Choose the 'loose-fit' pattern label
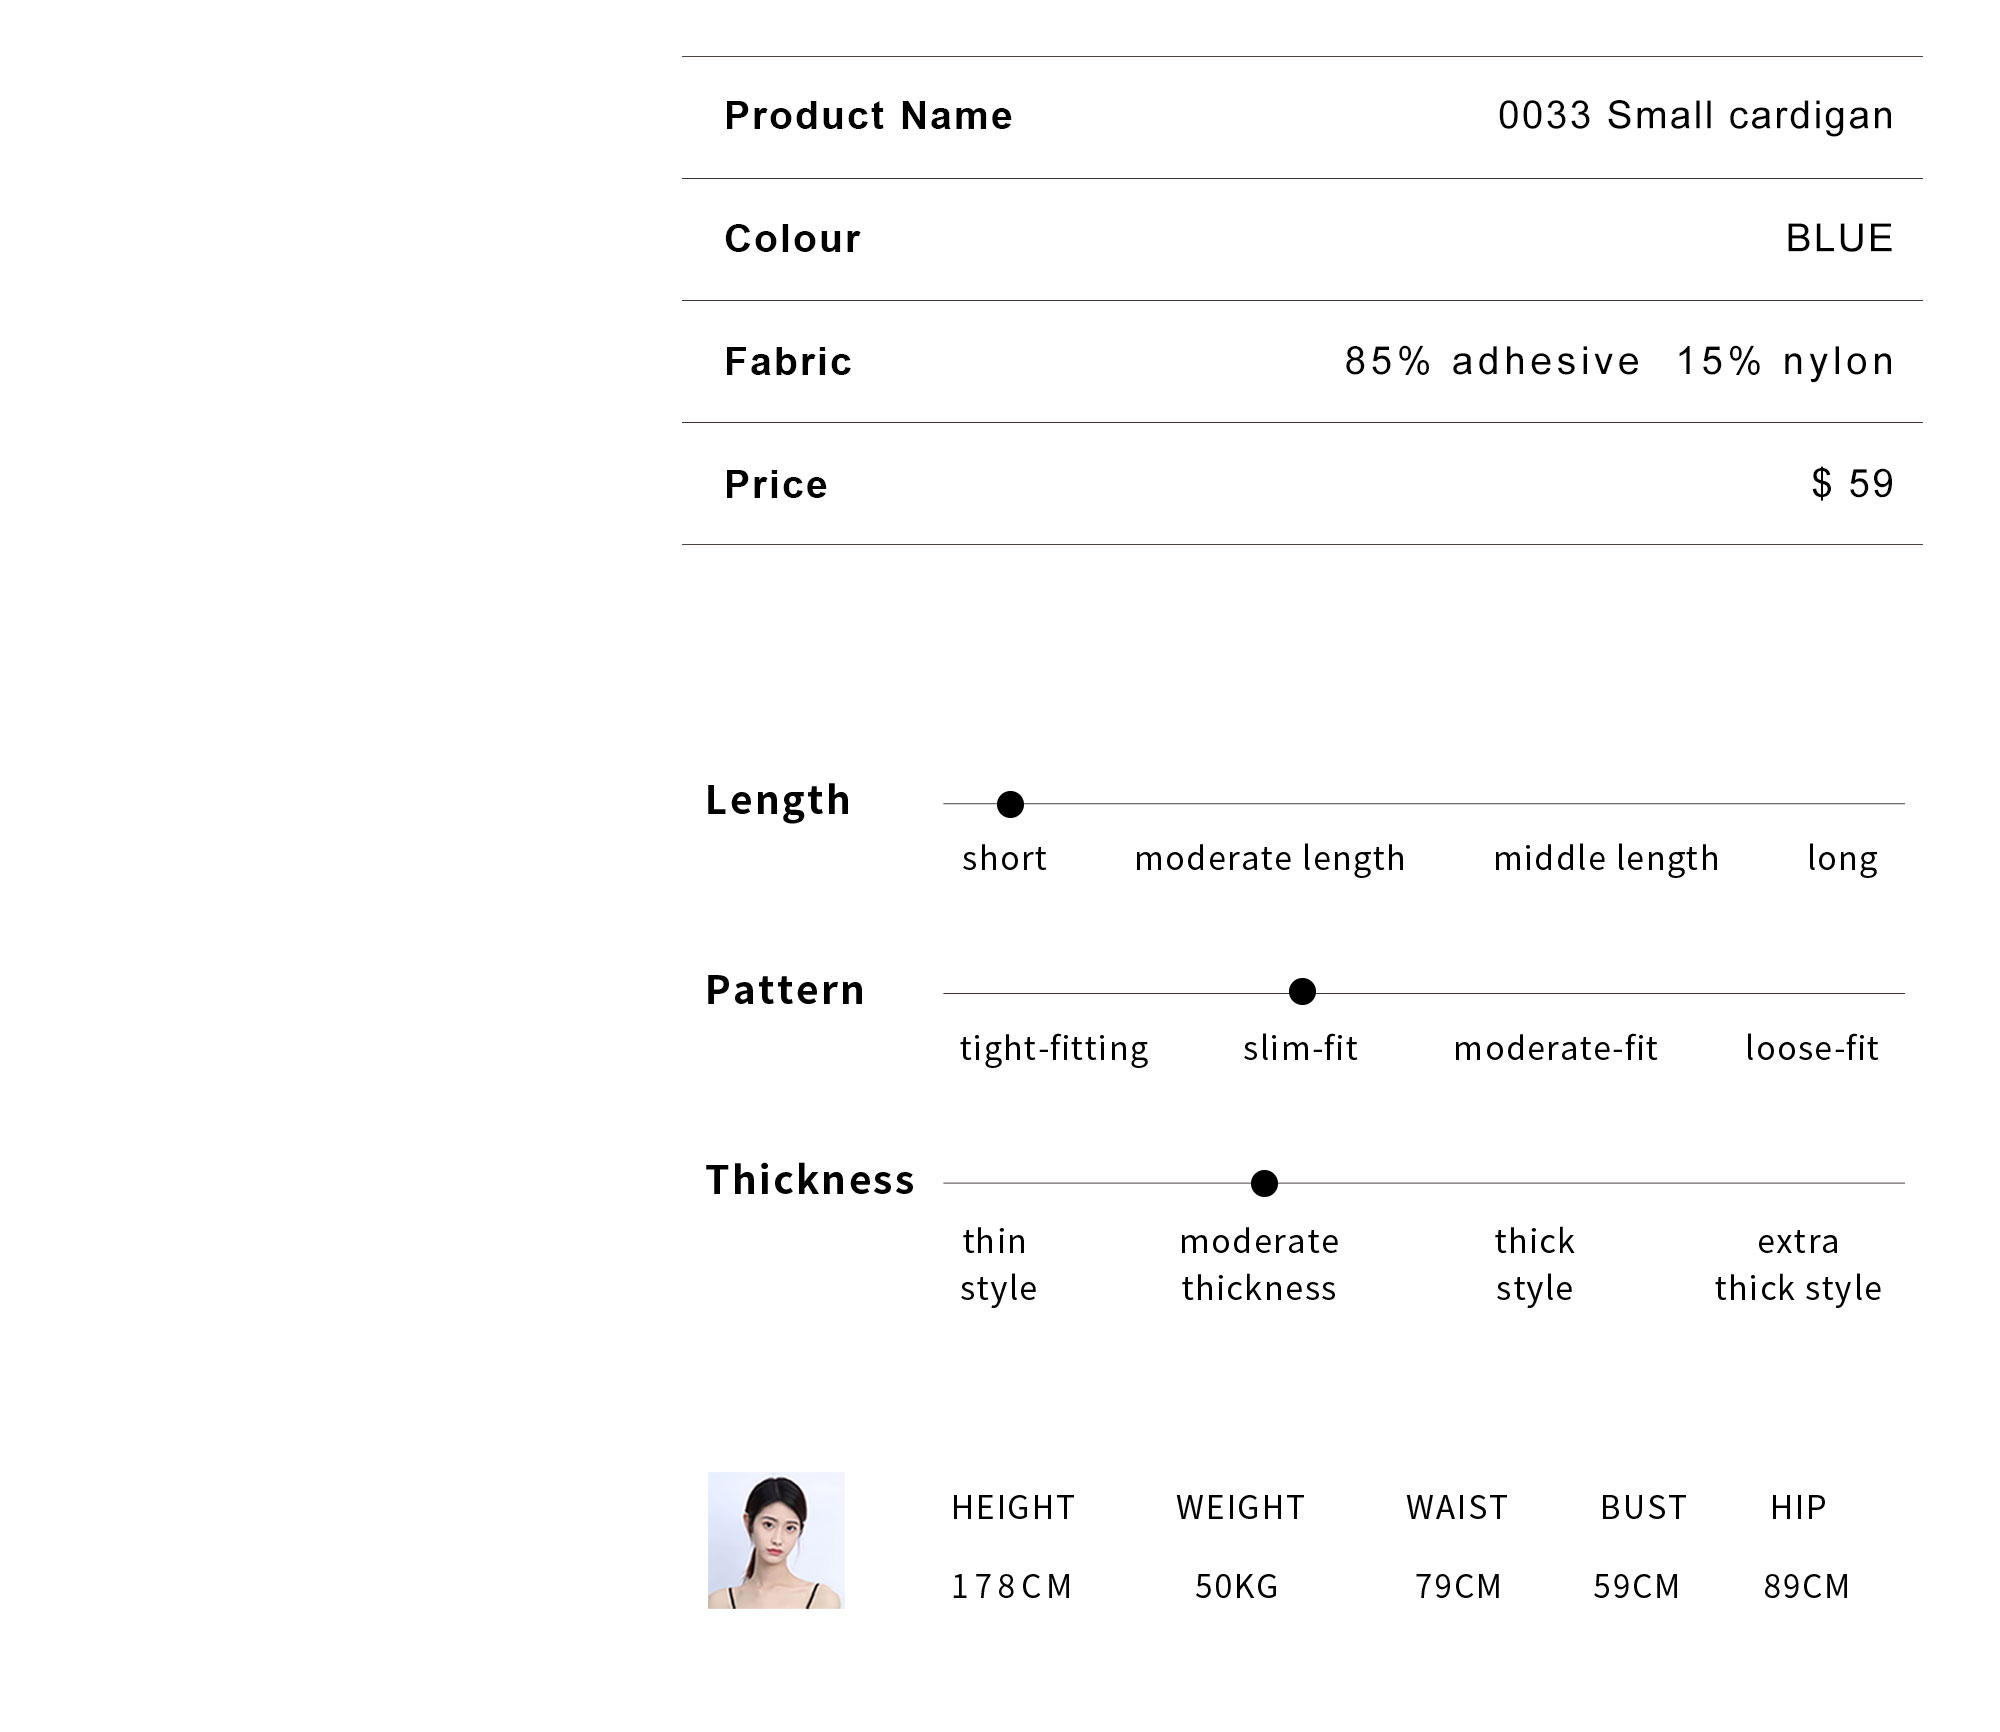The height and width of the screenshot is (1732, 2000). click(1812, 1048)
